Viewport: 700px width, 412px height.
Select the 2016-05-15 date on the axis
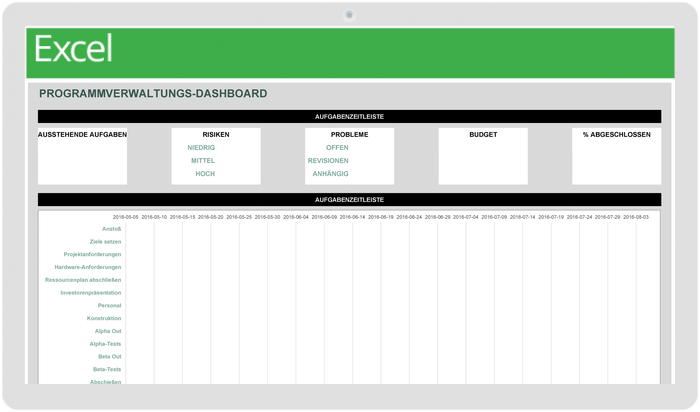[x=182, y=217]
